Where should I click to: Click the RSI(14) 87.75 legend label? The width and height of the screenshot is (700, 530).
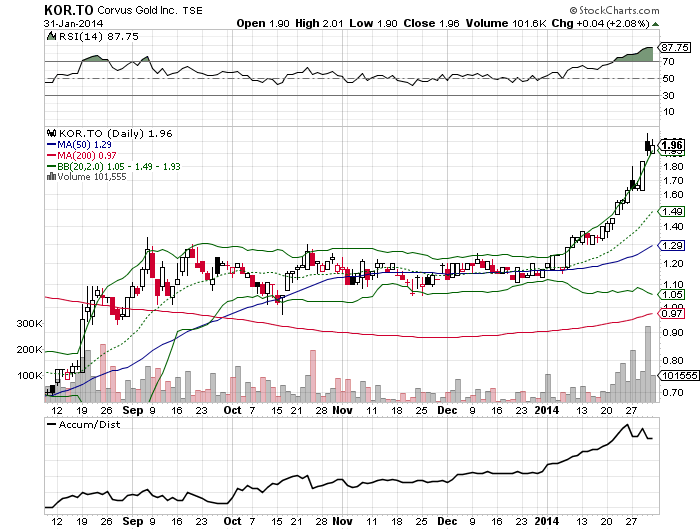(99, 37)
